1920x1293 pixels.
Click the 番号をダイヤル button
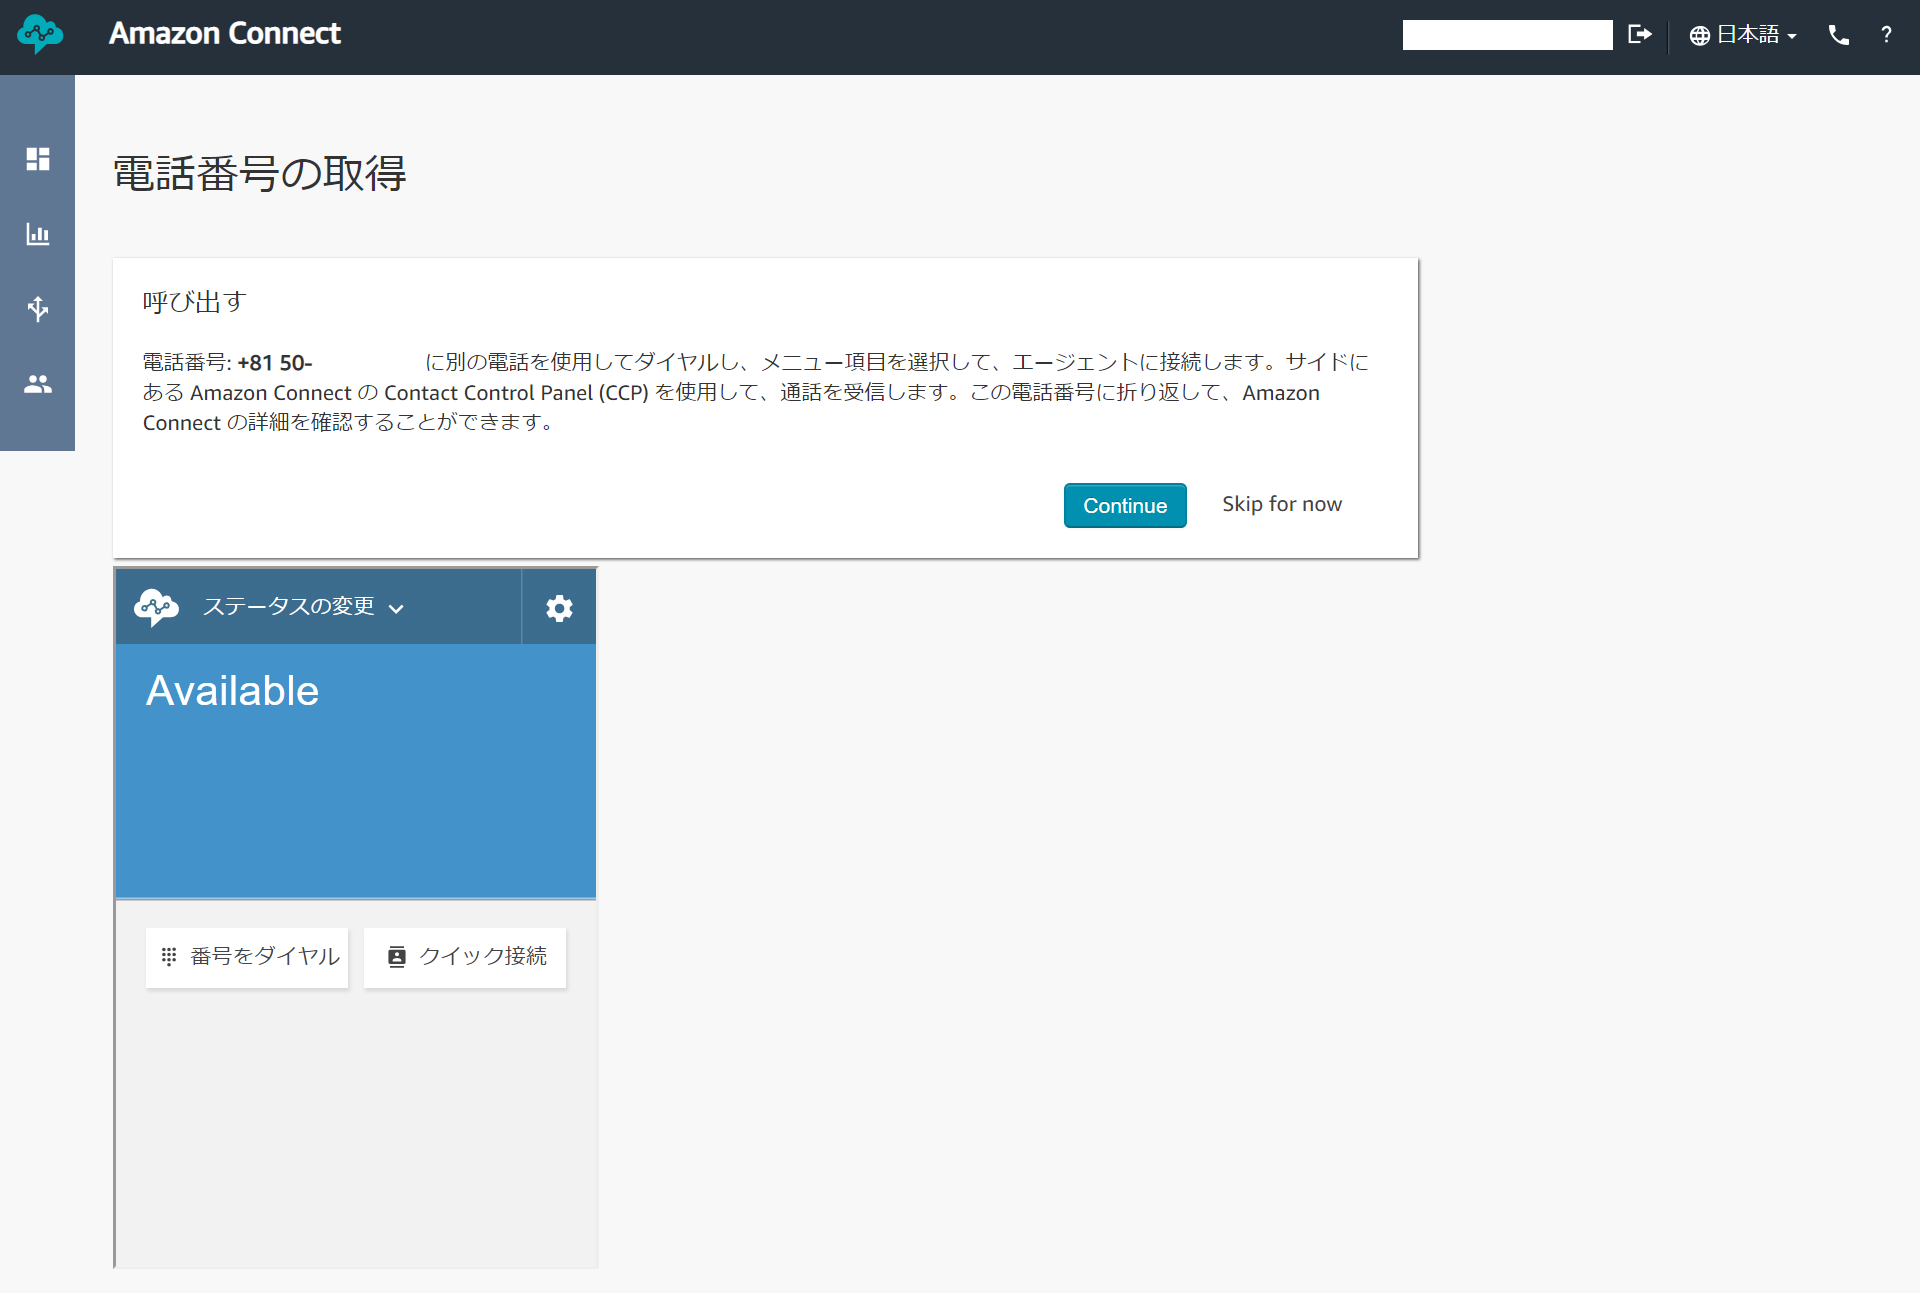coord(247,957)
